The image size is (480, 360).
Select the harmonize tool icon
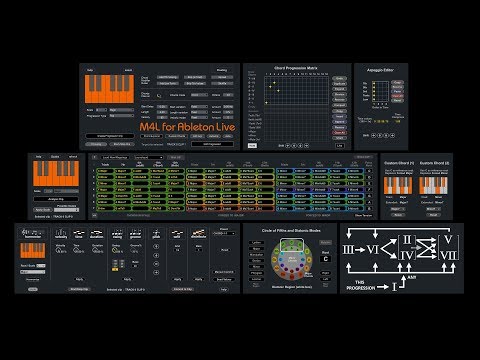(x=33, y=233)
